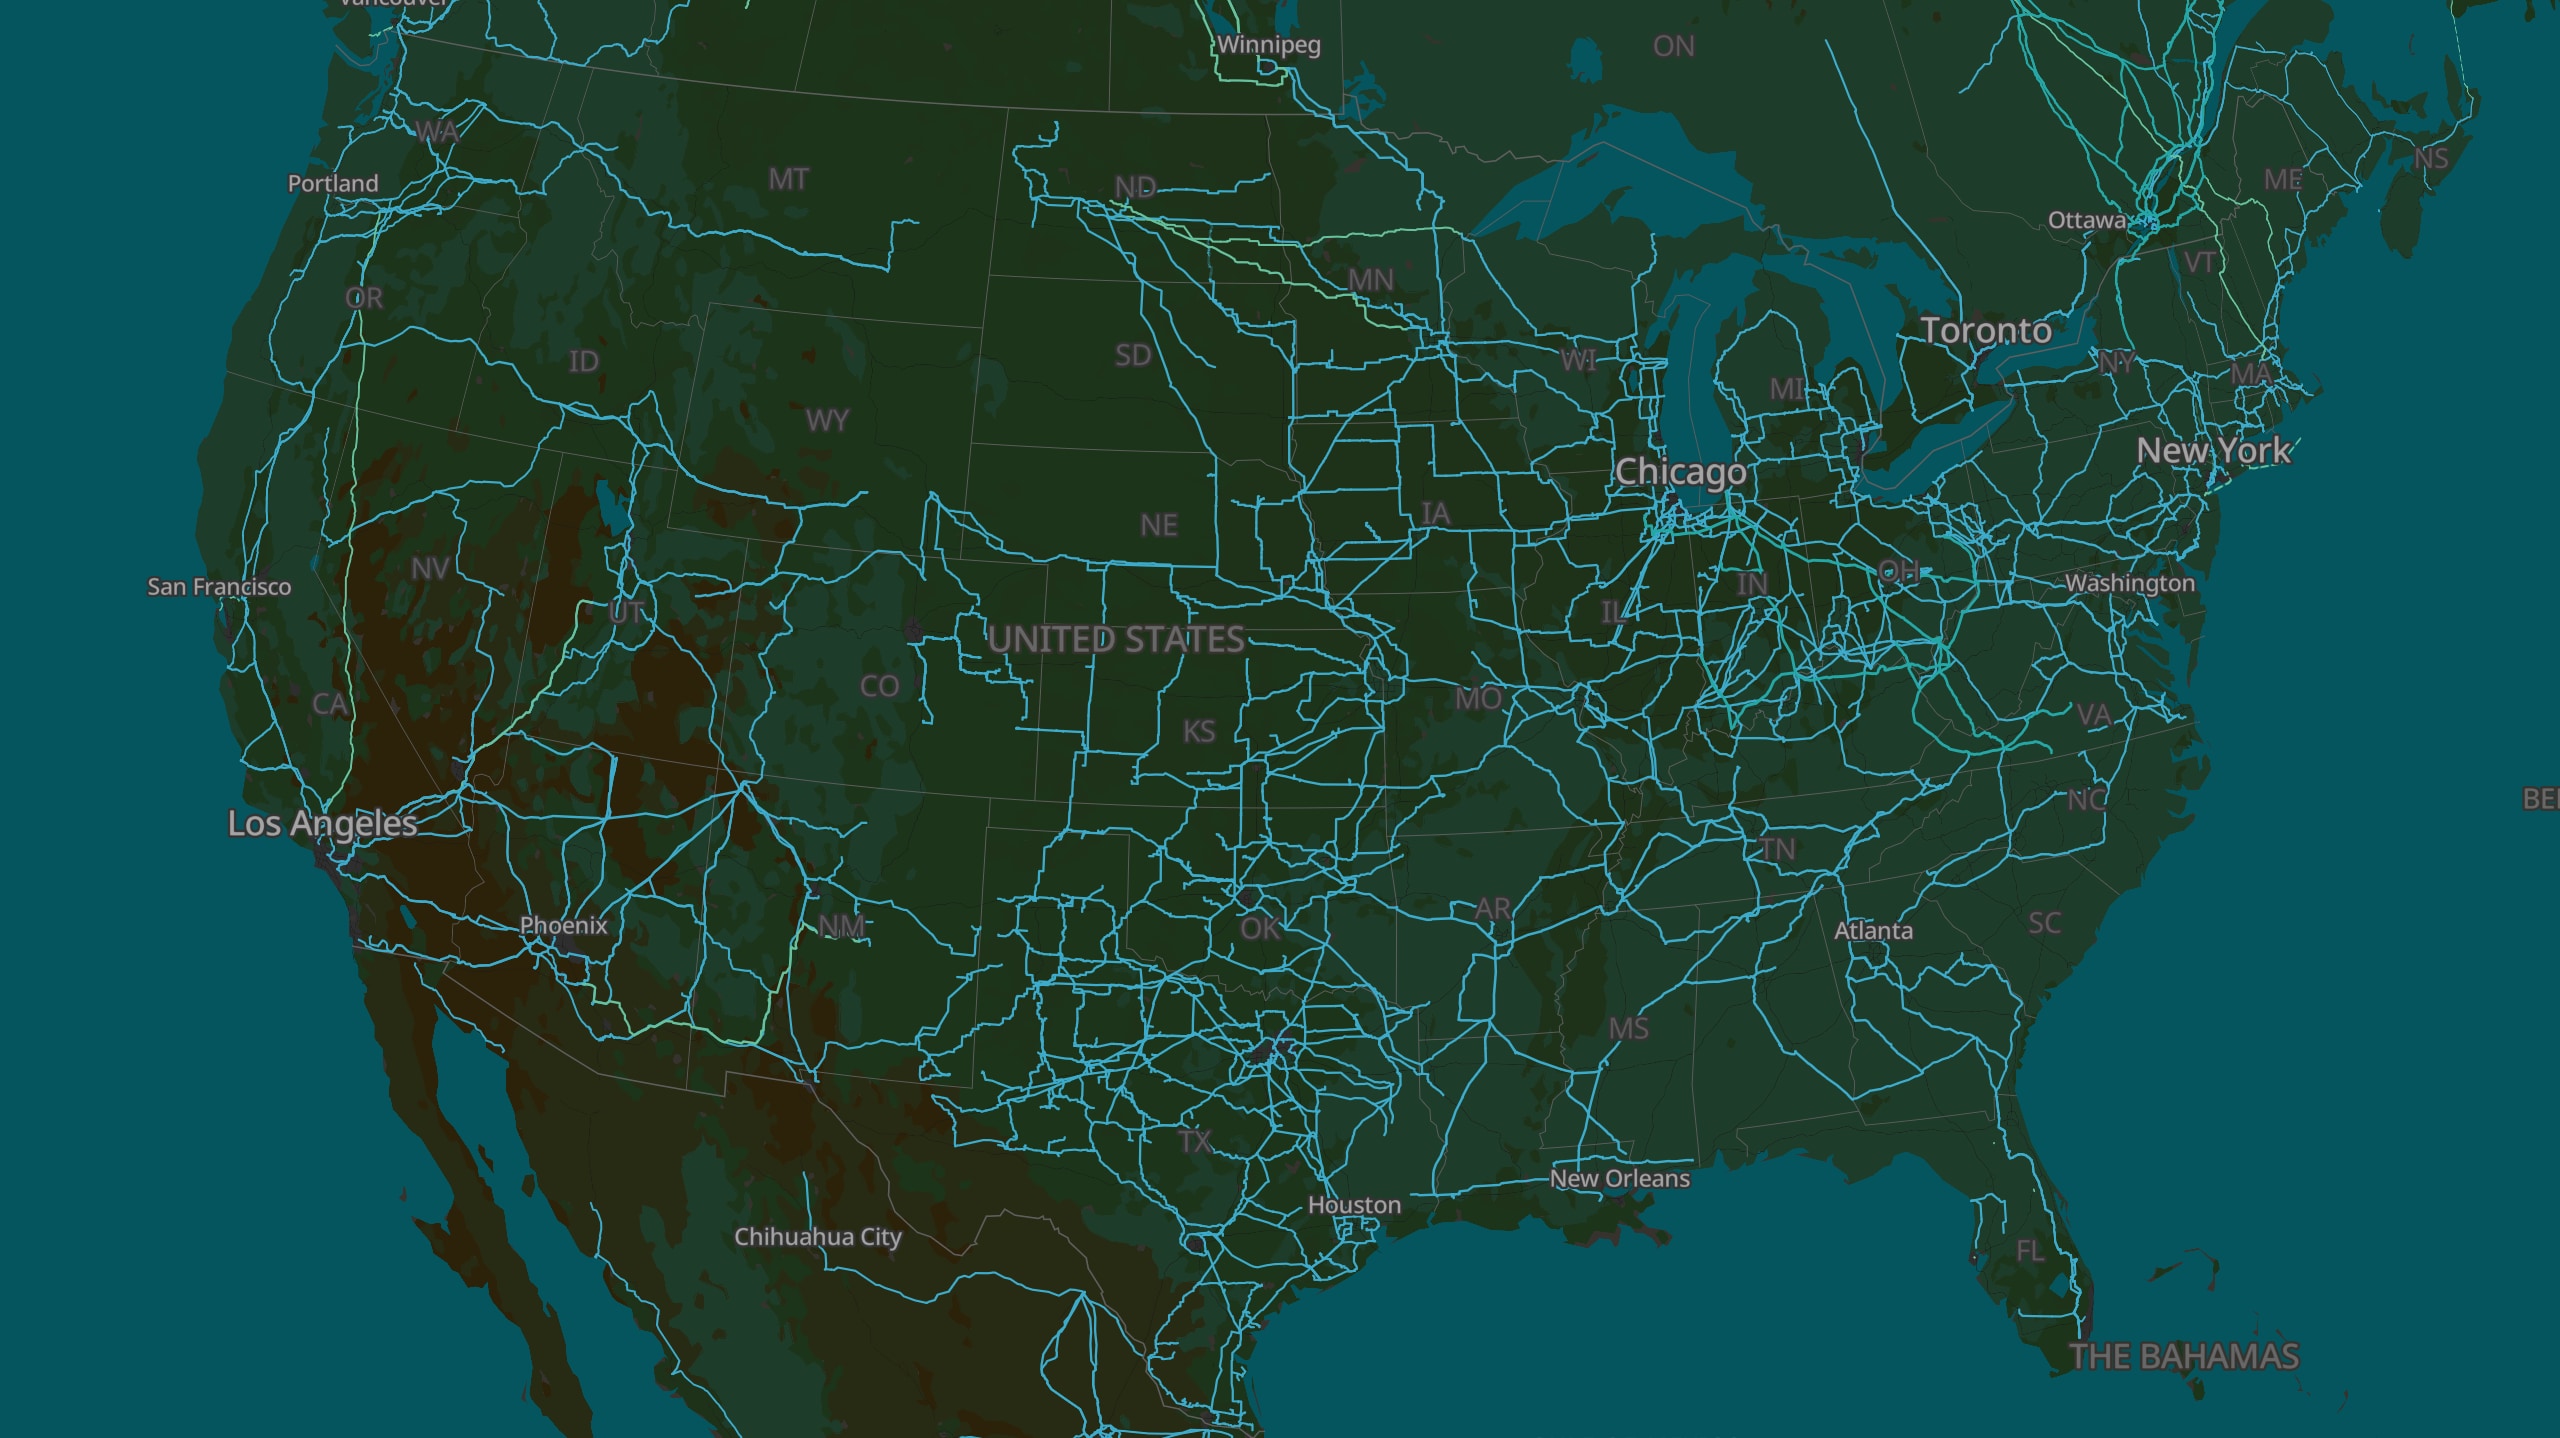Select the MO state label
This screenshot has width=2560, height=1438.
pyautogui.click(x=1478, y=698)
